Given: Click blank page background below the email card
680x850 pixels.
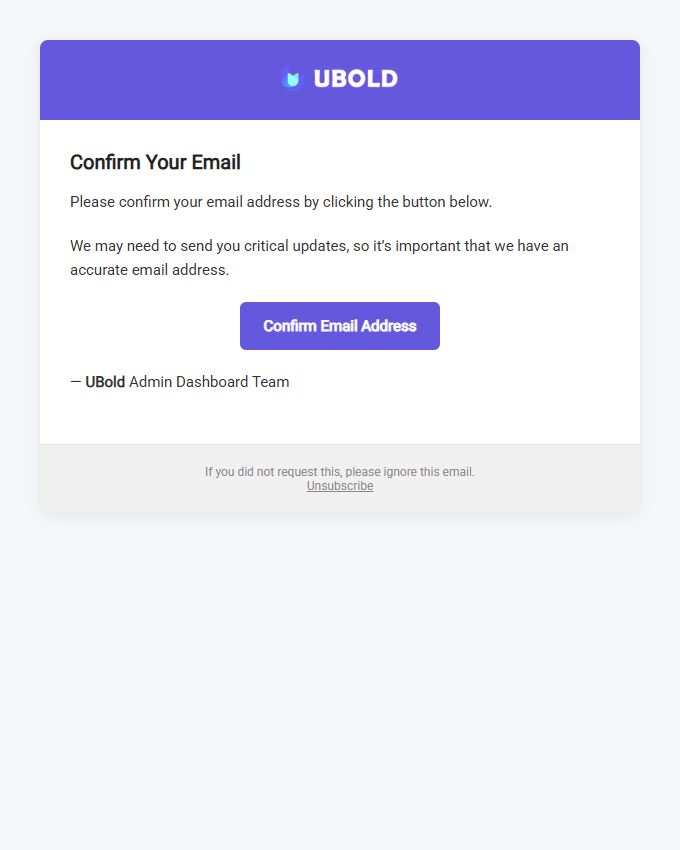Looking at the screenshot, I should (340, 680).
